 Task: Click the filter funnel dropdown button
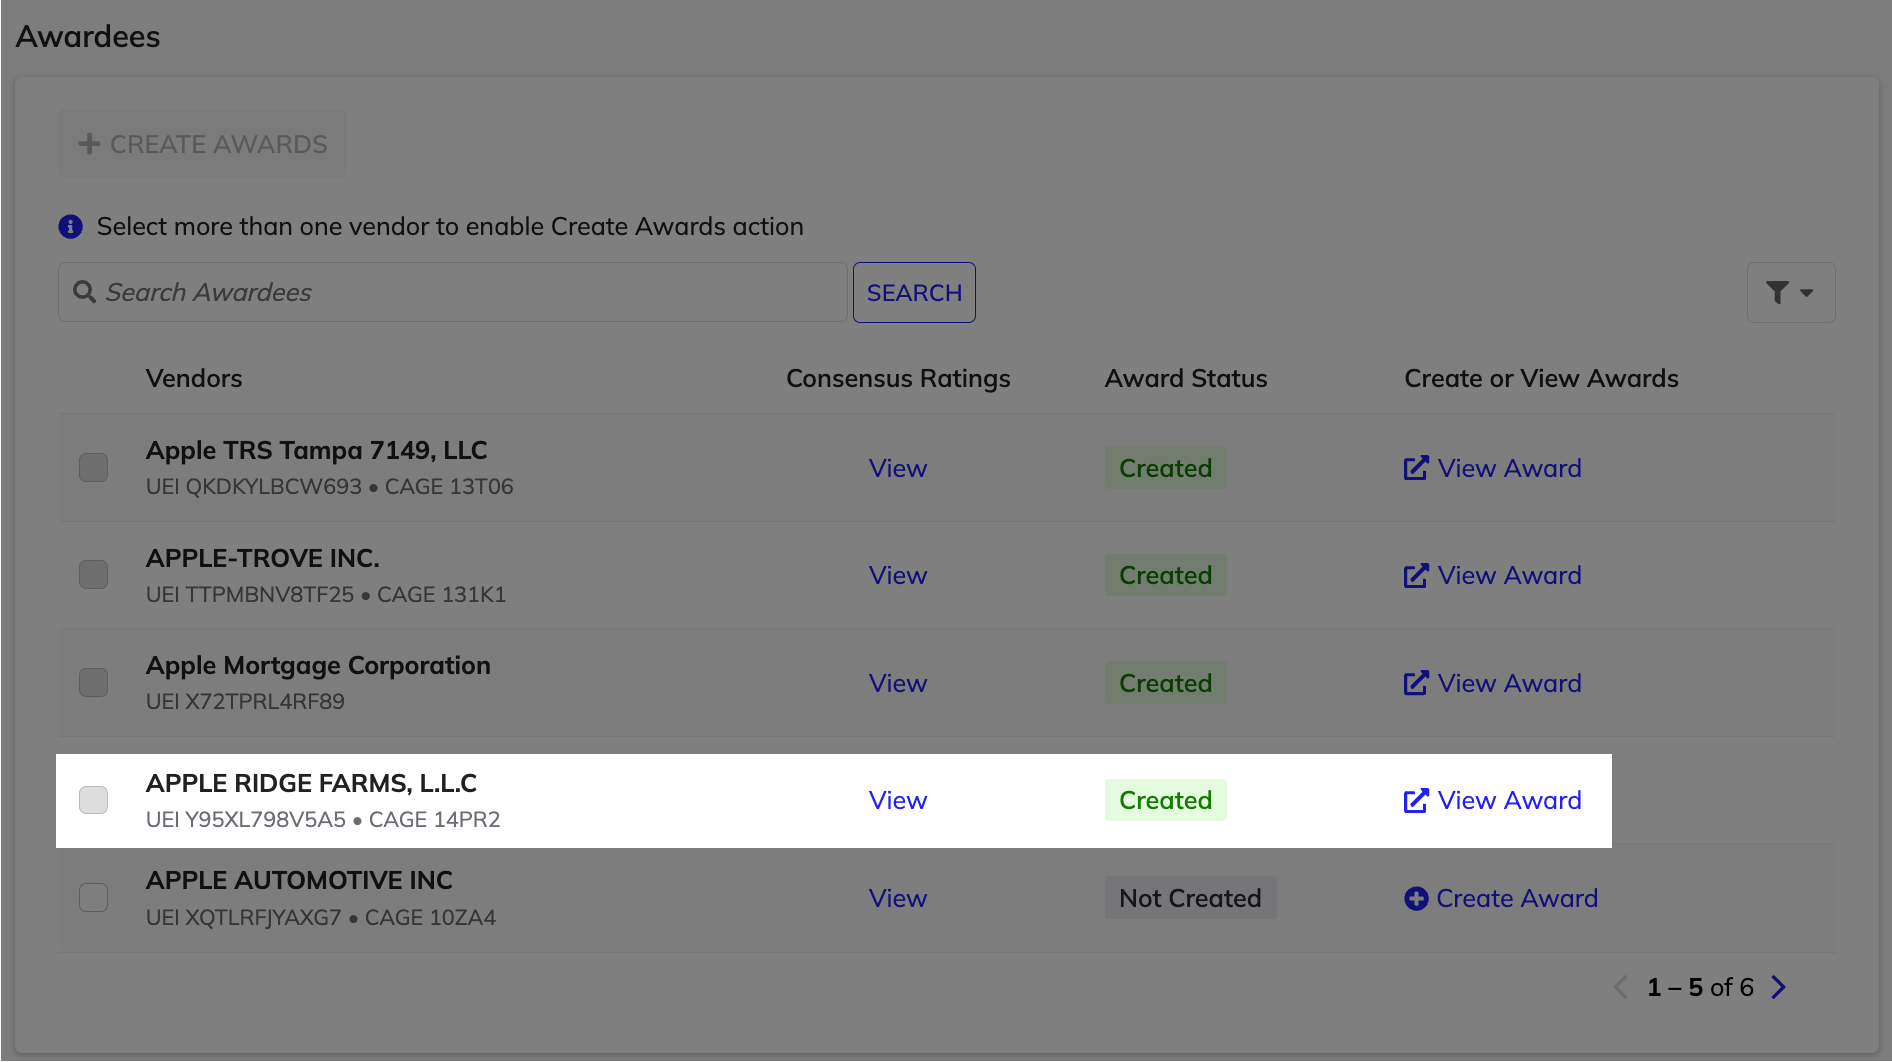[1790, 292]
